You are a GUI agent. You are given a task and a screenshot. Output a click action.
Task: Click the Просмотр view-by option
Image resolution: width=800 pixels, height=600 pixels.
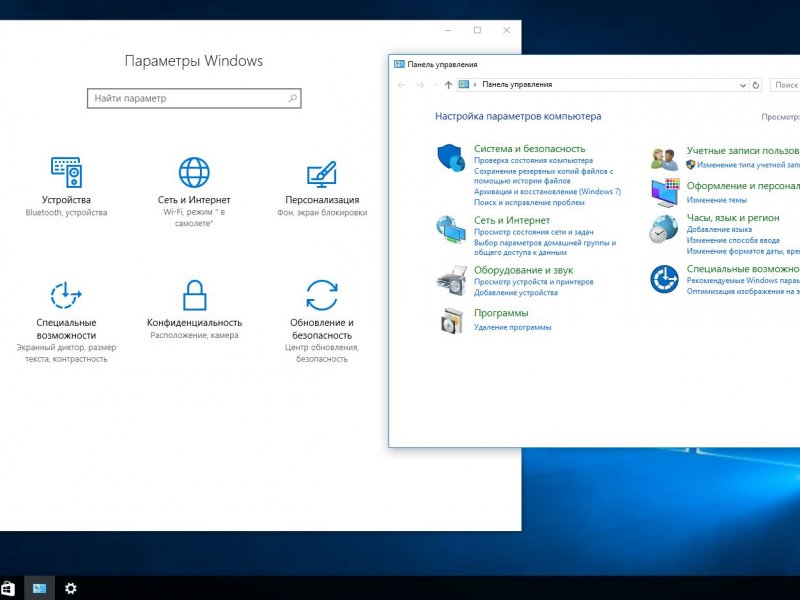coord(781,117)
